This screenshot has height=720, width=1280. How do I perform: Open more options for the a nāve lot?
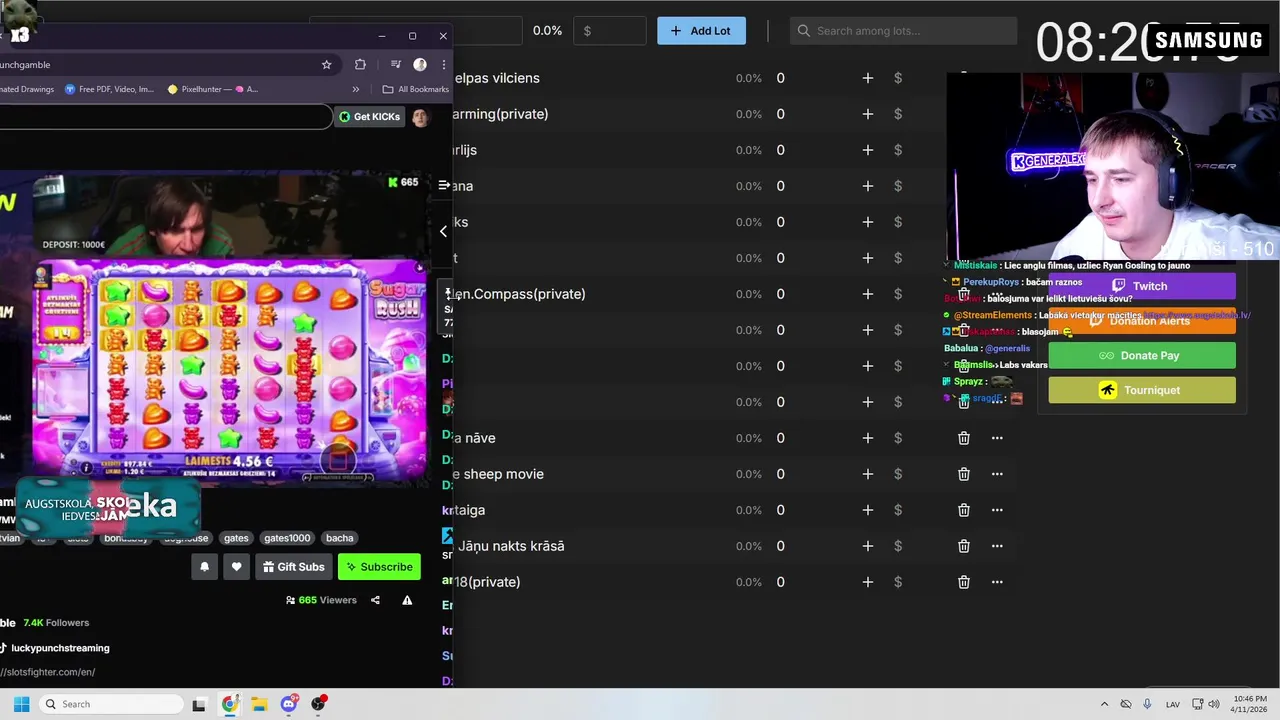click(997, 438)
